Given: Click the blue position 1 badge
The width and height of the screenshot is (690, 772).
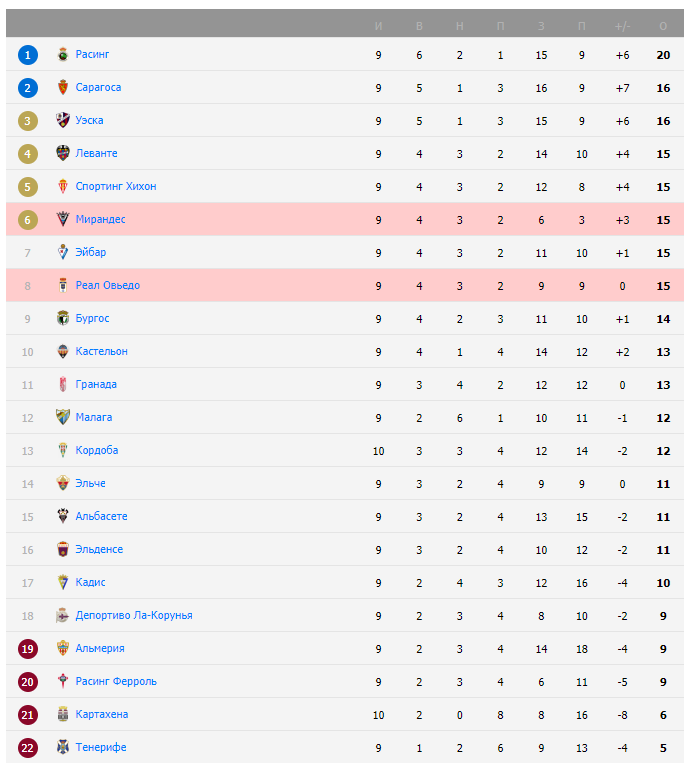Looking at the screenshot, I should (x=28, y=54).
